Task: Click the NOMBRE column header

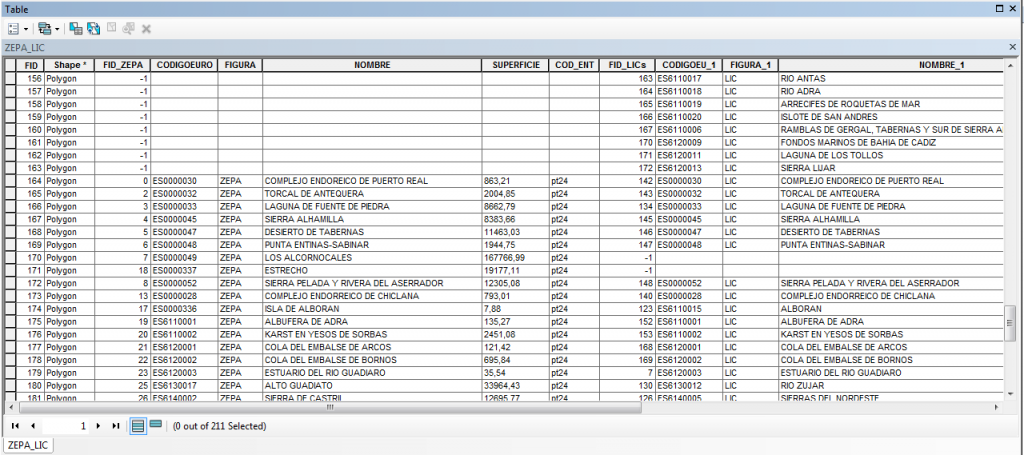Action: click(x=371, y=65)
